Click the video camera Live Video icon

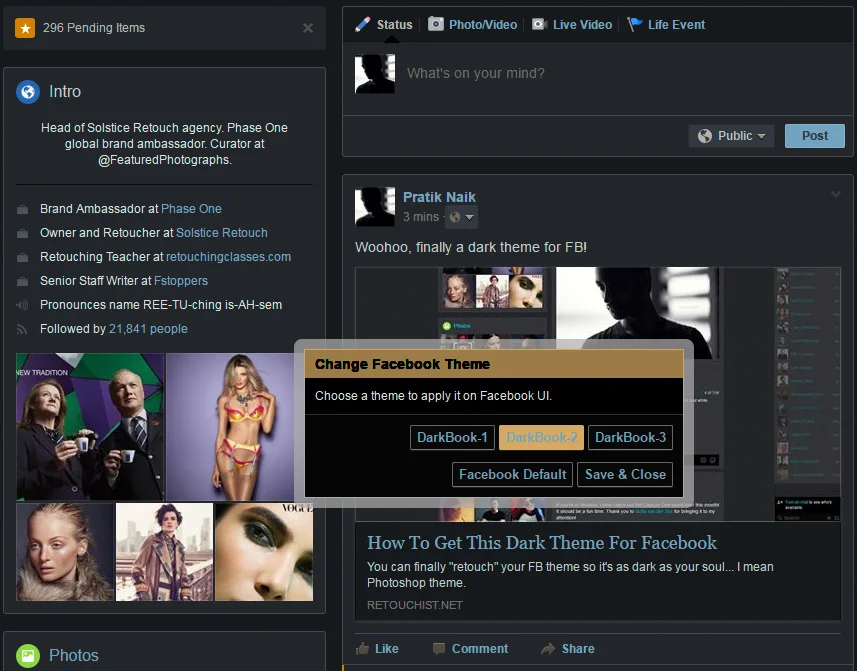click(x=539, y=25)
